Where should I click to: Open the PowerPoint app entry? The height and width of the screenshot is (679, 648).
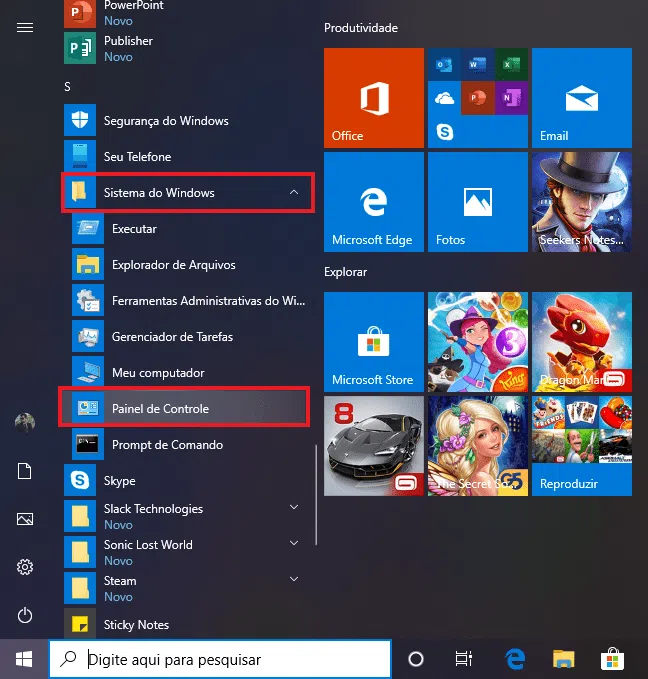tap(186, 13)
